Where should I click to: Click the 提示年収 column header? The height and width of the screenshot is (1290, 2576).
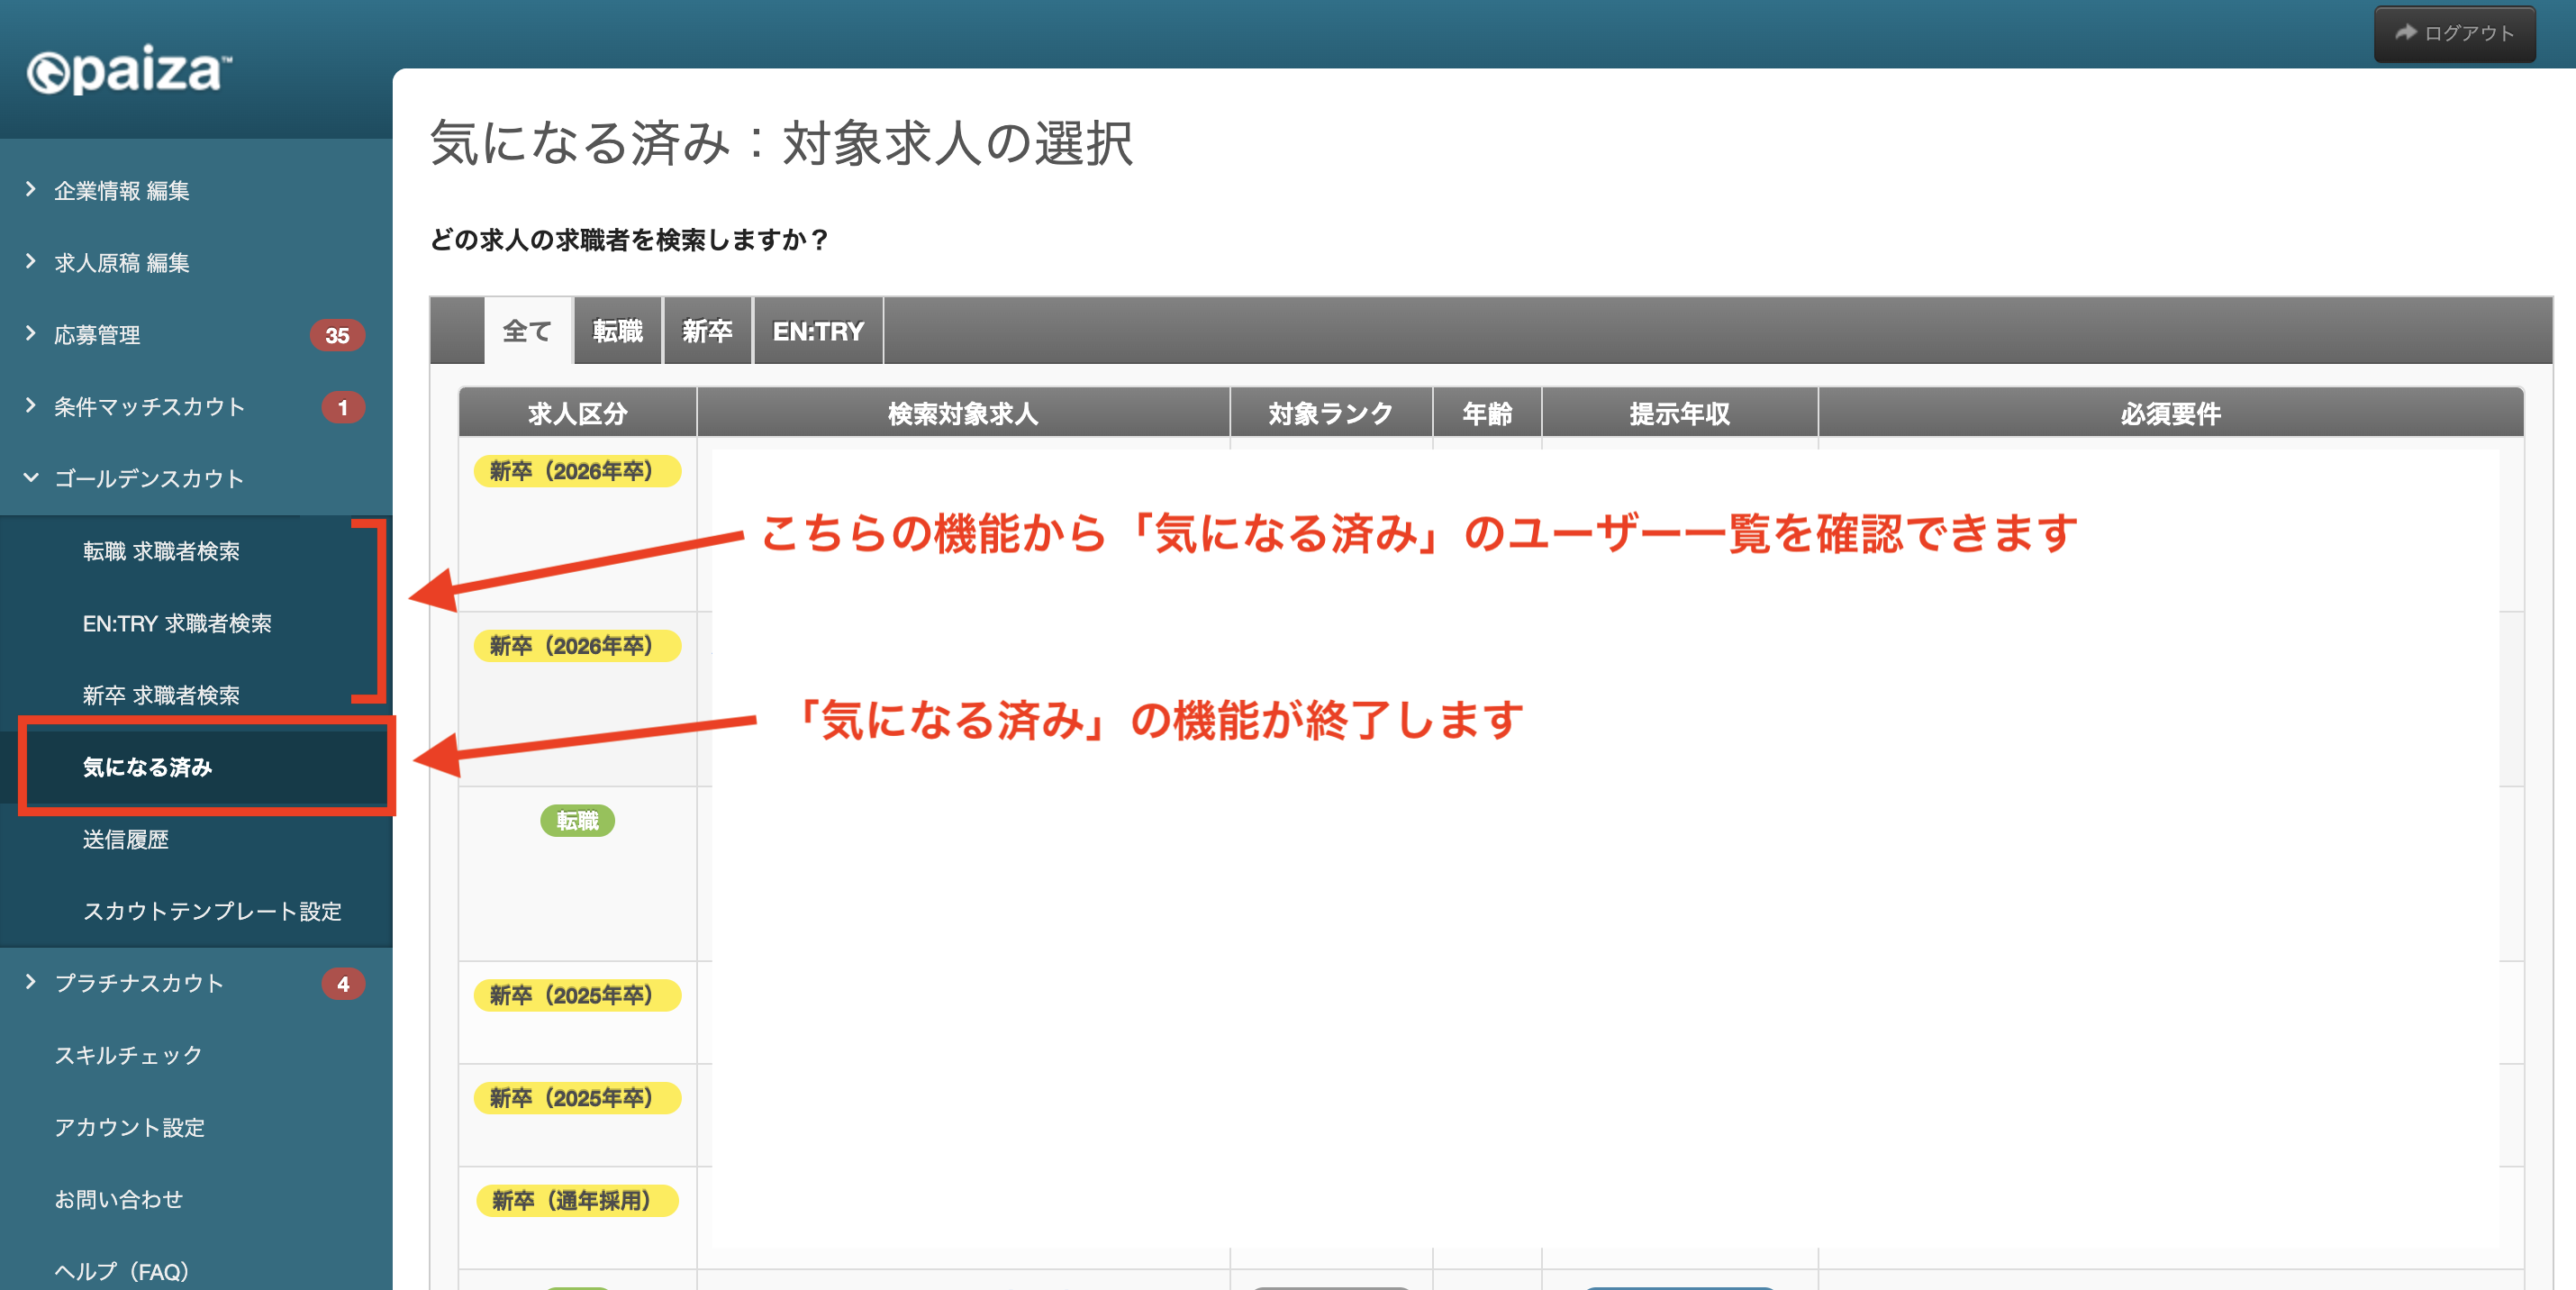pos(1679,413)
